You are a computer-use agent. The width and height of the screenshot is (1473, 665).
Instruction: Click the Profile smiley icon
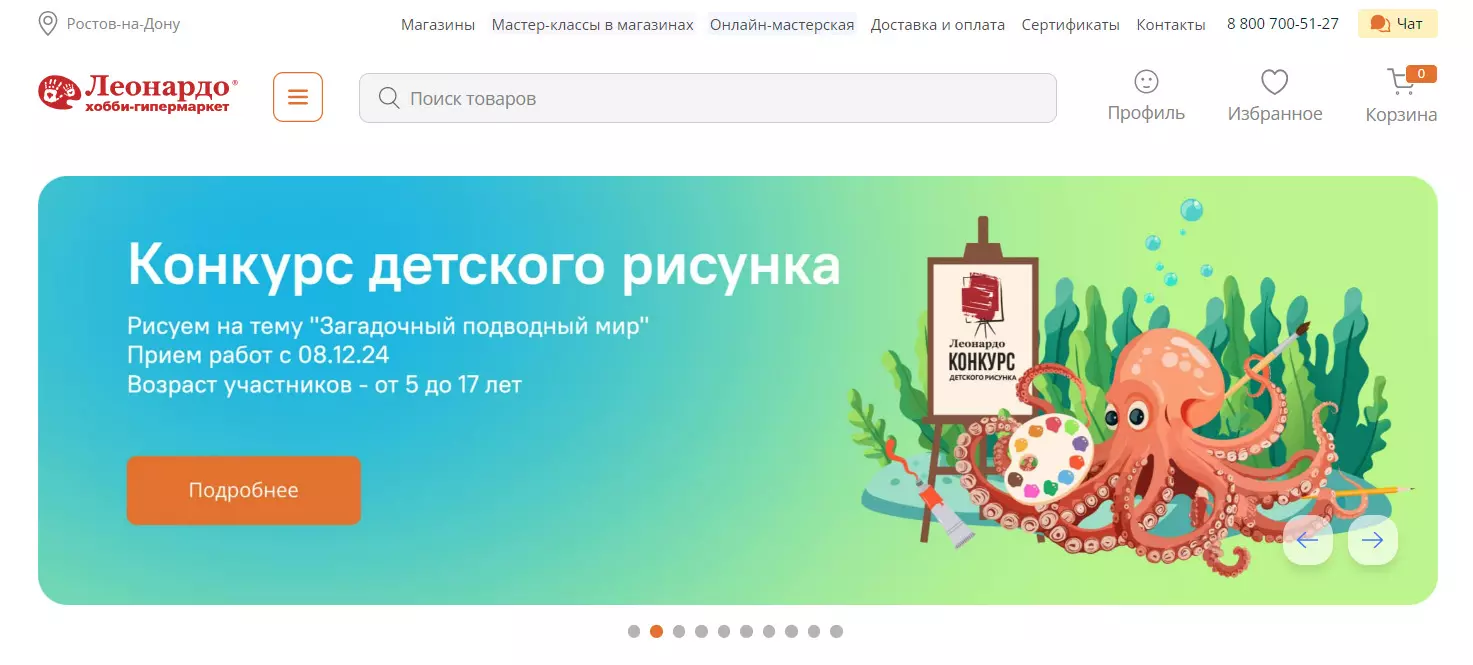1146,81
